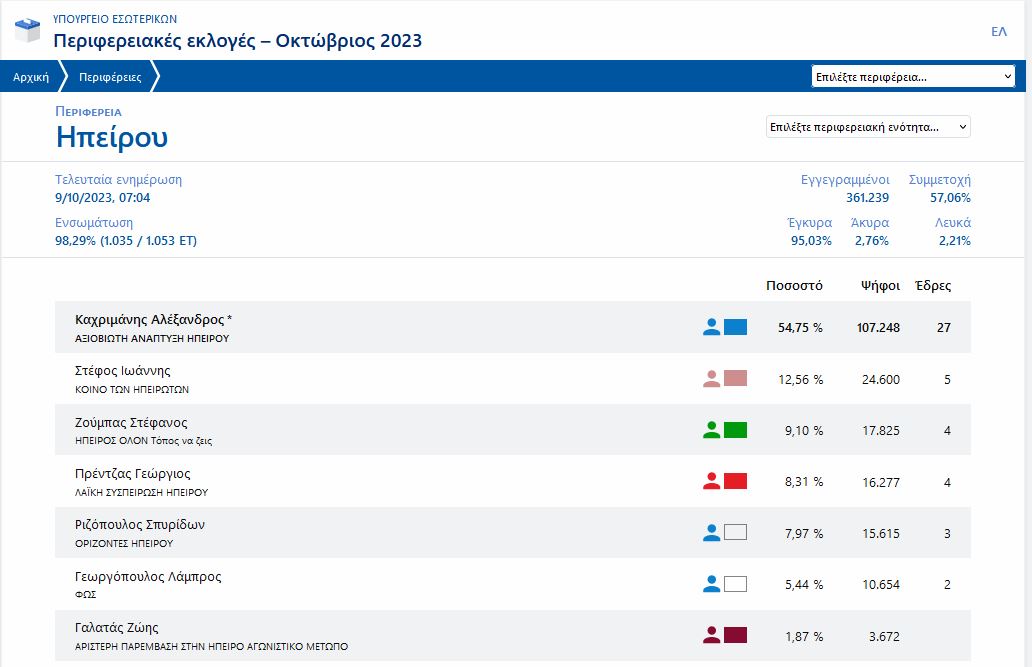Click the red color swatch for Πρέντζας

735,481
